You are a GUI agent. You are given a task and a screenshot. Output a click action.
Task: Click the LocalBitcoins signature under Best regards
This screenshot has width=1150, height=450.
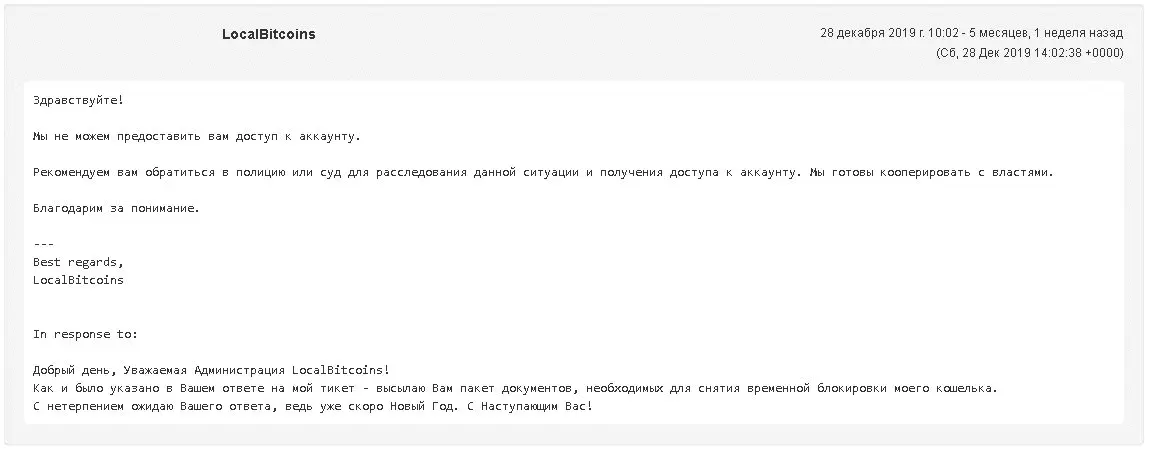(78, 280)
